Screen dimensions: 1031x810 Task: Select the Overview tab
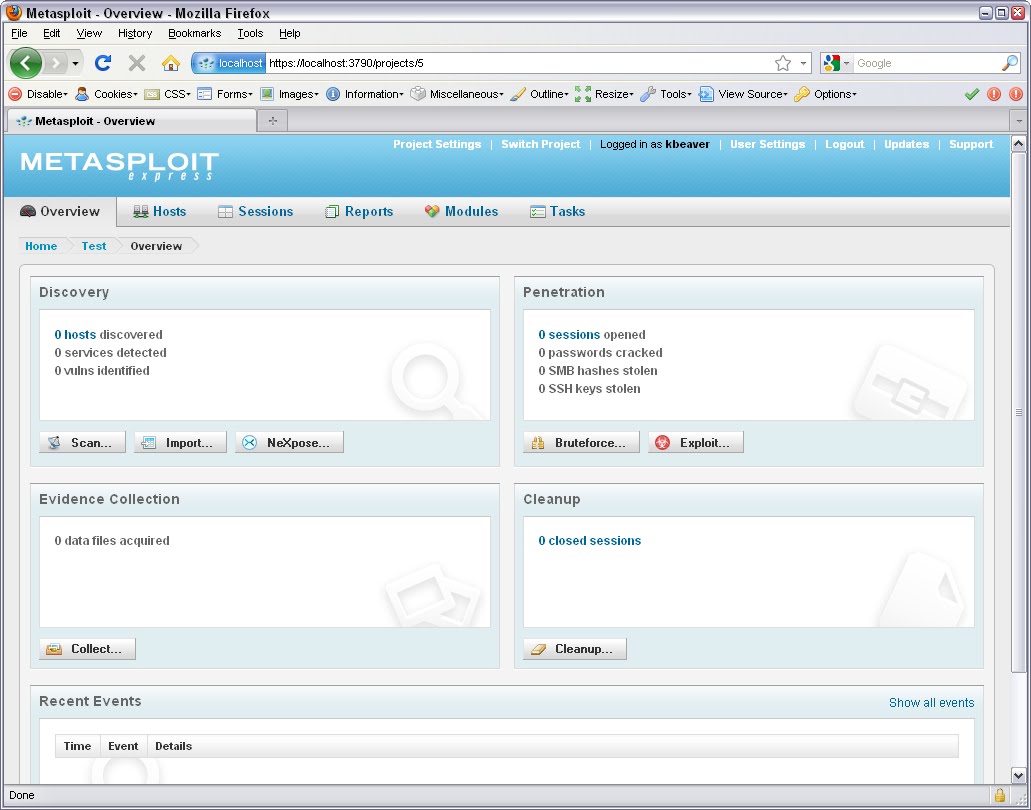tap(60, 211)
